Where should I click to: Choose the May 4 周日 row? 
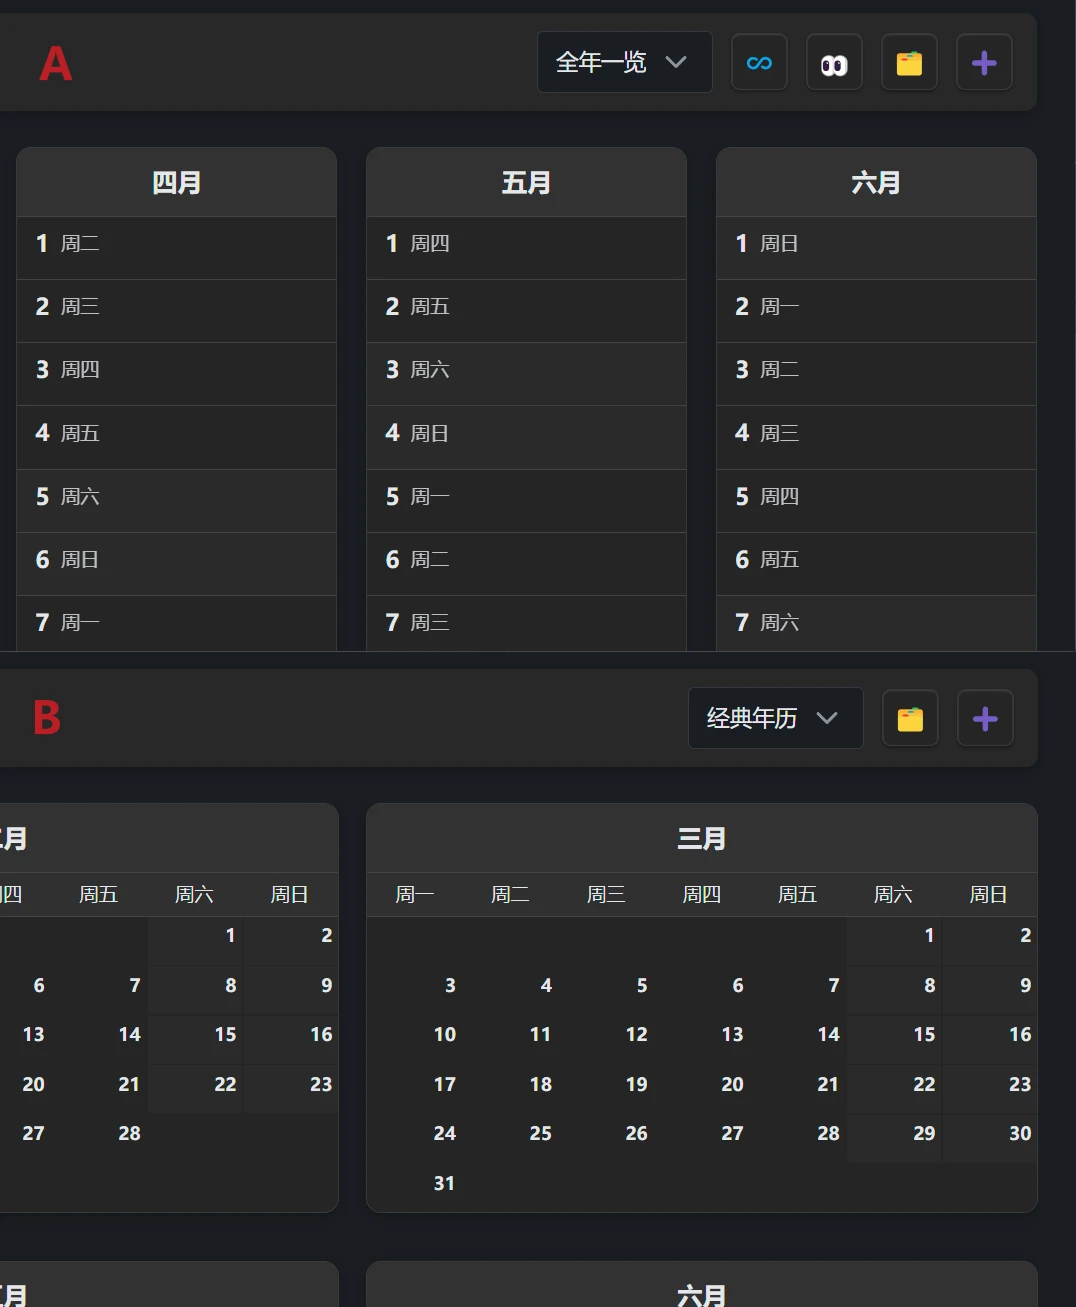(x=526, y=434)
